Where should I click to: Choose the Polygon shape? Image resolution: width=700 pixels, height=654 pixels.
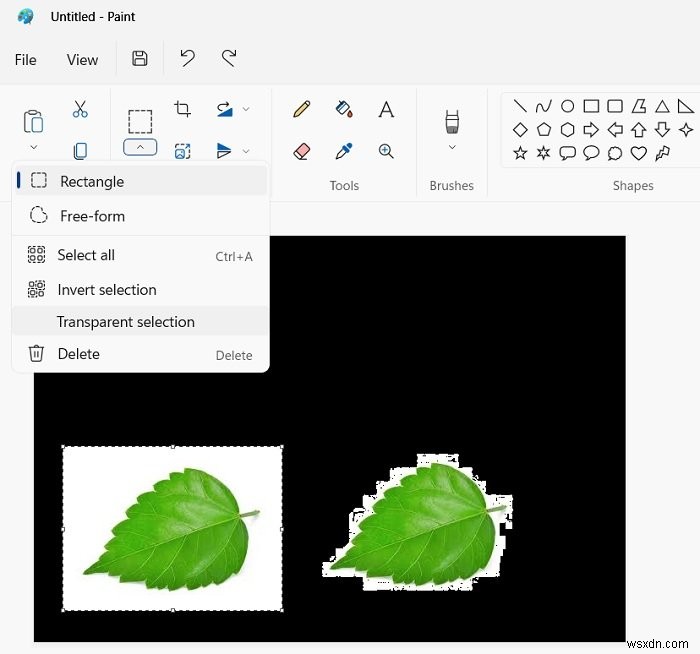coord(639,106)
